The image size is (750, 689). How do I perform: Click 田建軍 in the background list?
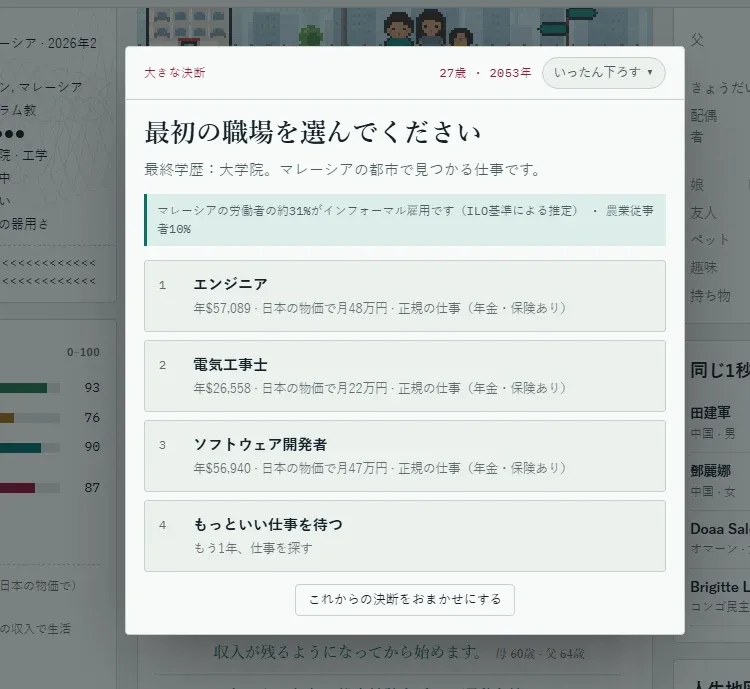pyautogui.click(x=710, y=412)
